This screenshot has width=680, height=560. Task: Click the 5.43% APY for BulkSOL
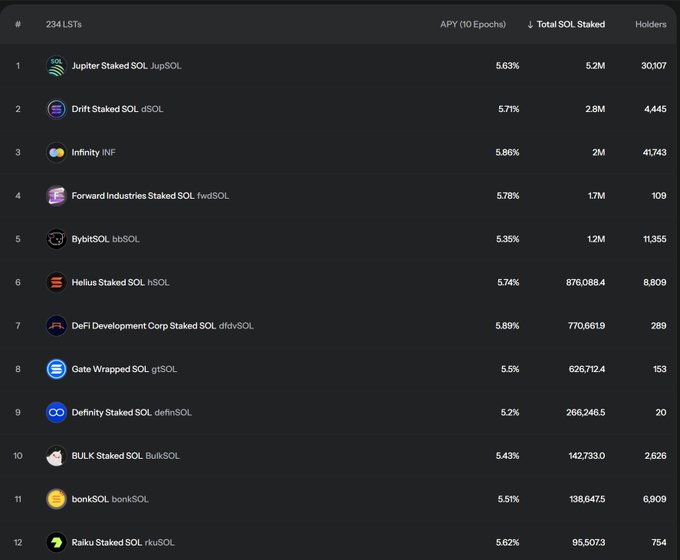click(507, 456)
